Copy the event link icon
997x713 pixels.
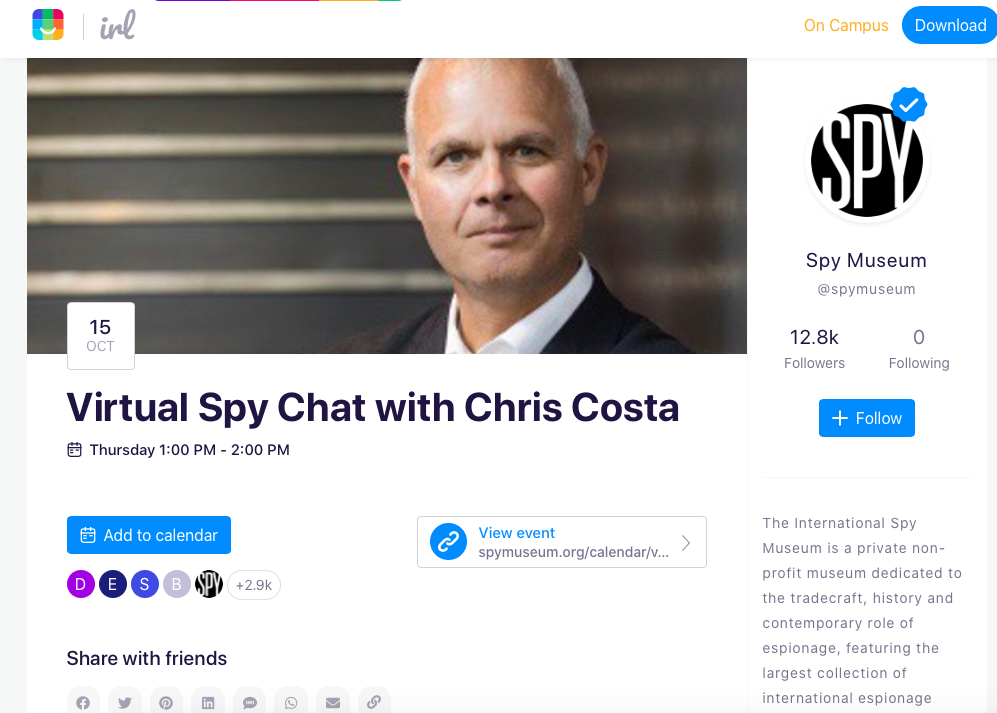tap(374, 702)
